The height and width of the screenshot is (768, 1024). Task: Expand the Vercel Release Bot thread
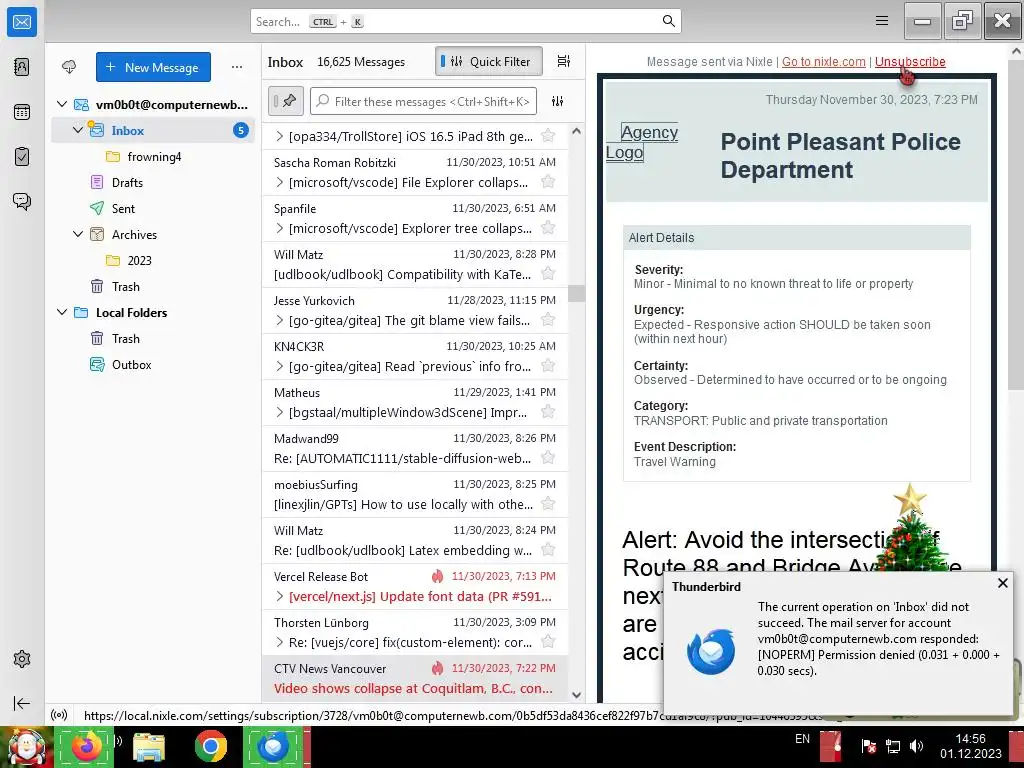click(x=280, y=596)
